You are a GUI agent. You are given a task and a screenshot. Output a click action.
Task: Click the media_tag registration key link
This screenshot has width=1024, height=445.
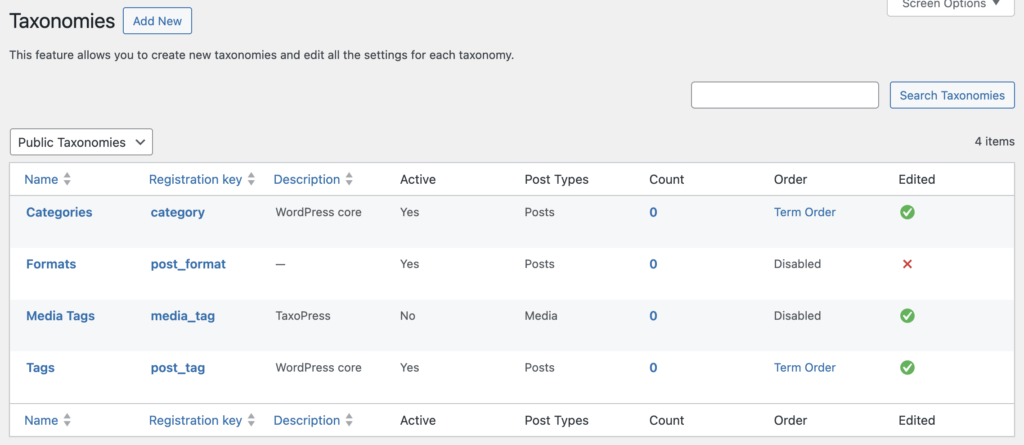point(183,316)
